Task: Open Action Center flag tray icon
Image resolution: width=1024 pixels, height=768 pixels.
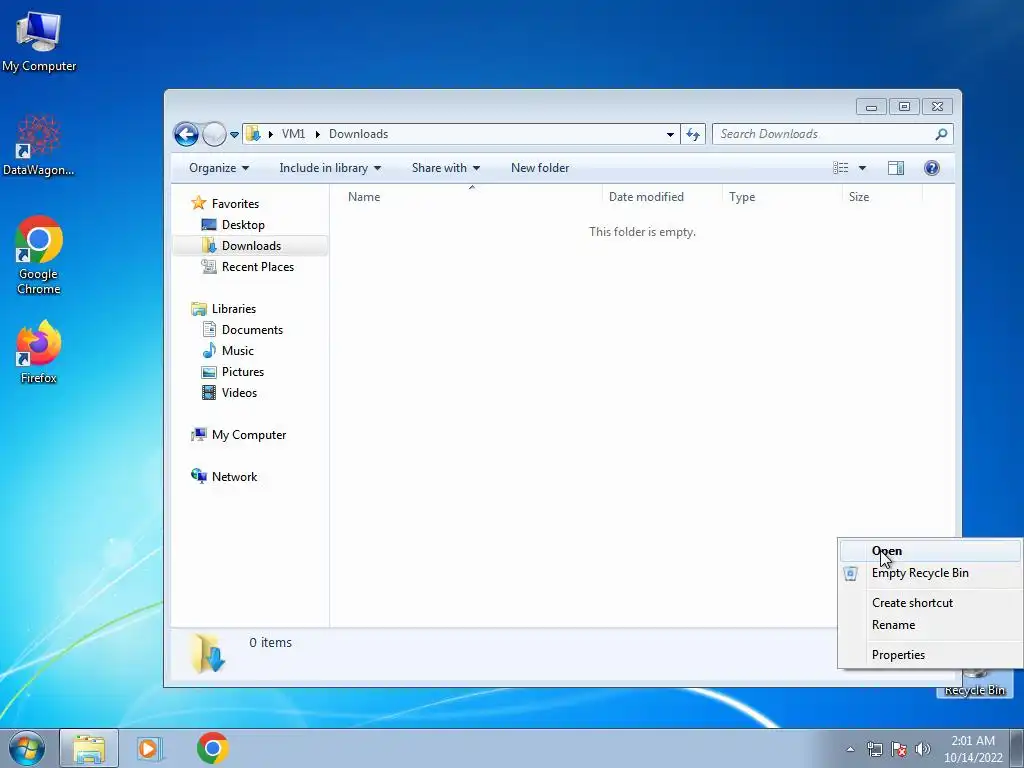Action: tap(899, 749)
